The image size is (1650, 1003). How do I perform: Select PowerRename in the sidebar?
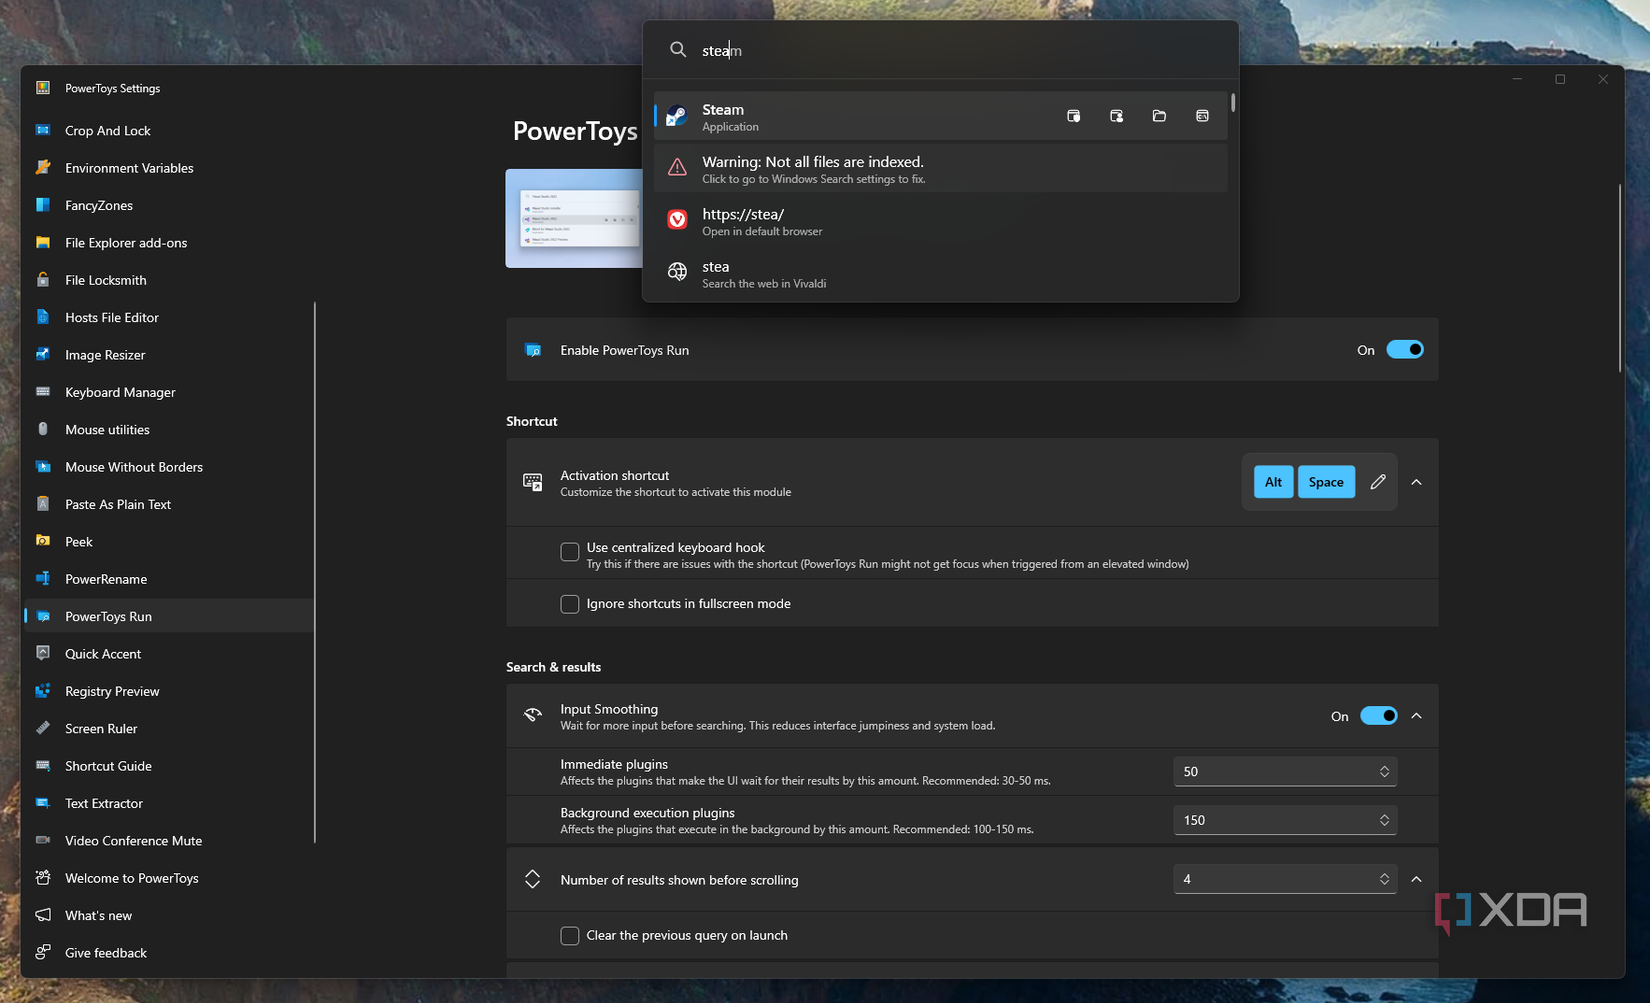[x=168, y=579]
